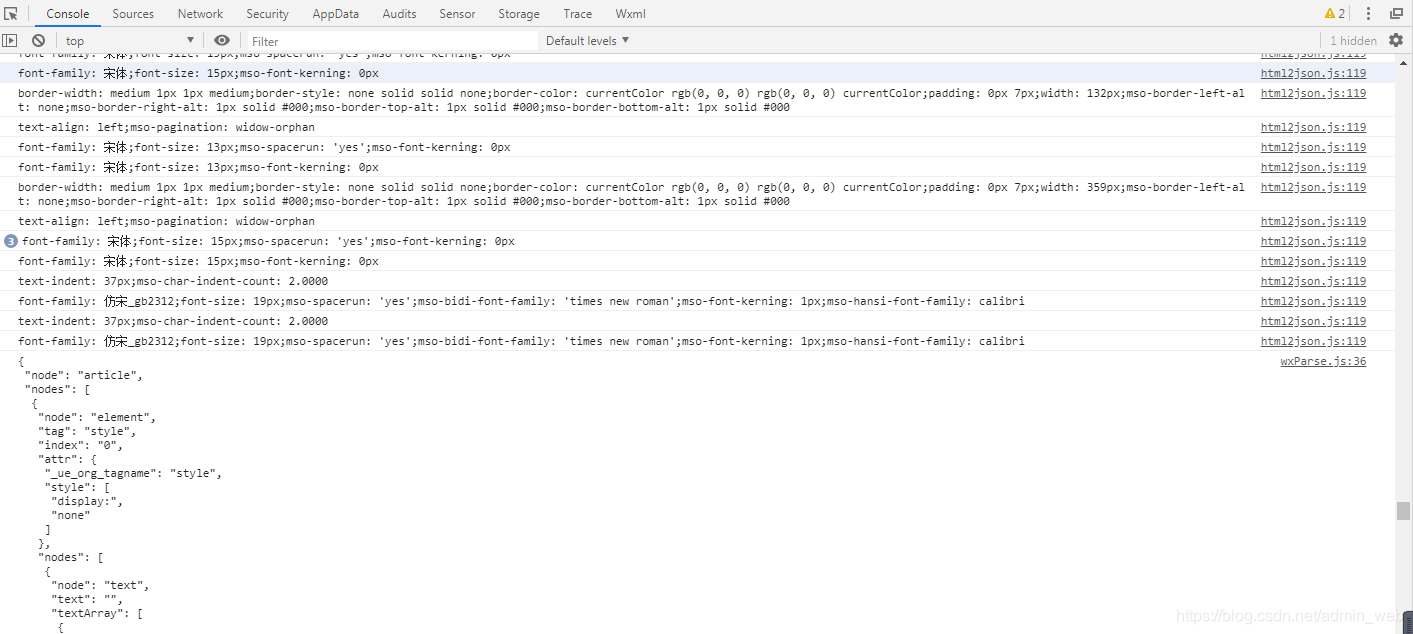Click "_ue_org_tagname": "style" JSON line
1413x634 pixels.
tap(133, 473)
